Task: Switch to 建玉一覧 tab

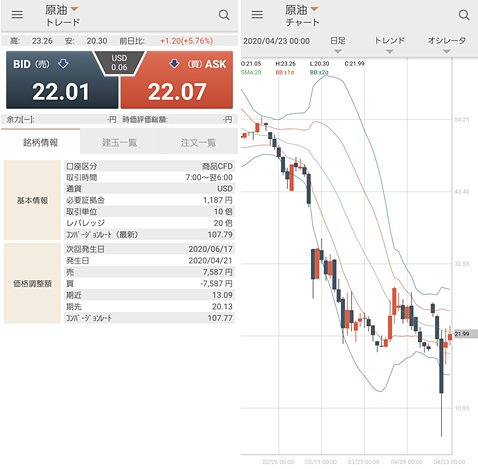Action: pyautogui.click(x=119, y=143)
